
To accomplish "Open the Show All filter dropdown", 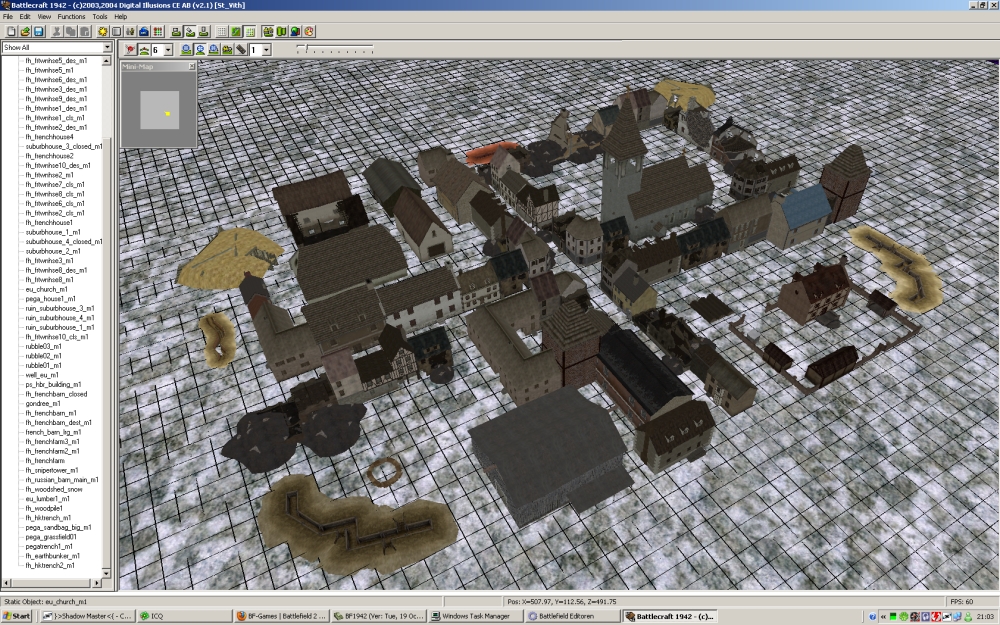I will click(x=107, y=47).
